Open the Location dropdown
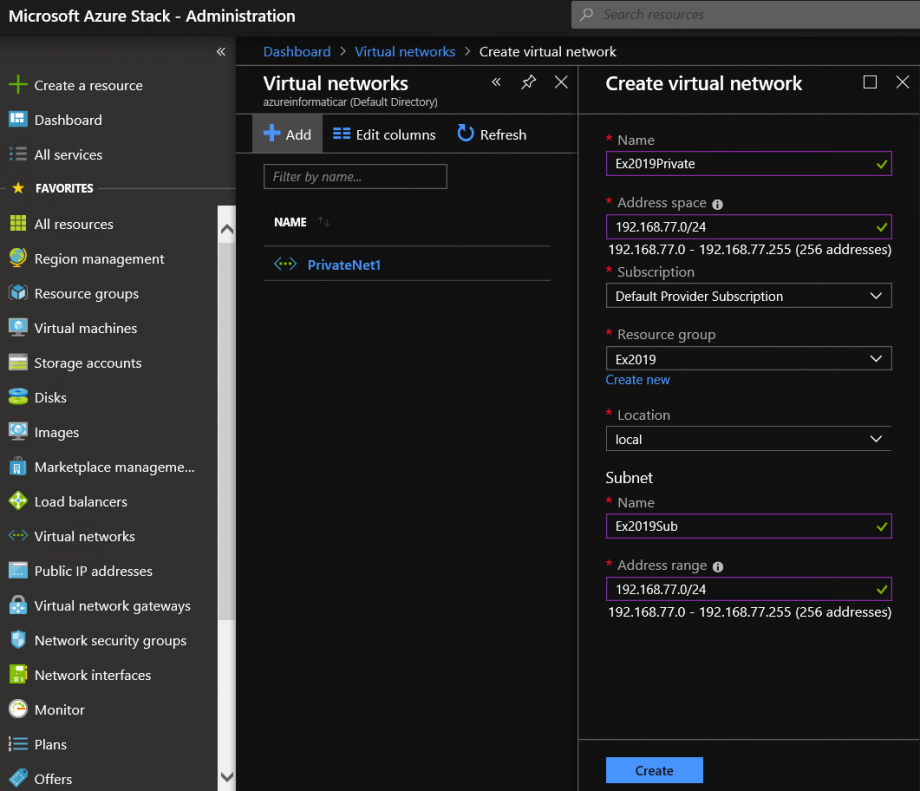920x791 pixels. pos(748,439)
